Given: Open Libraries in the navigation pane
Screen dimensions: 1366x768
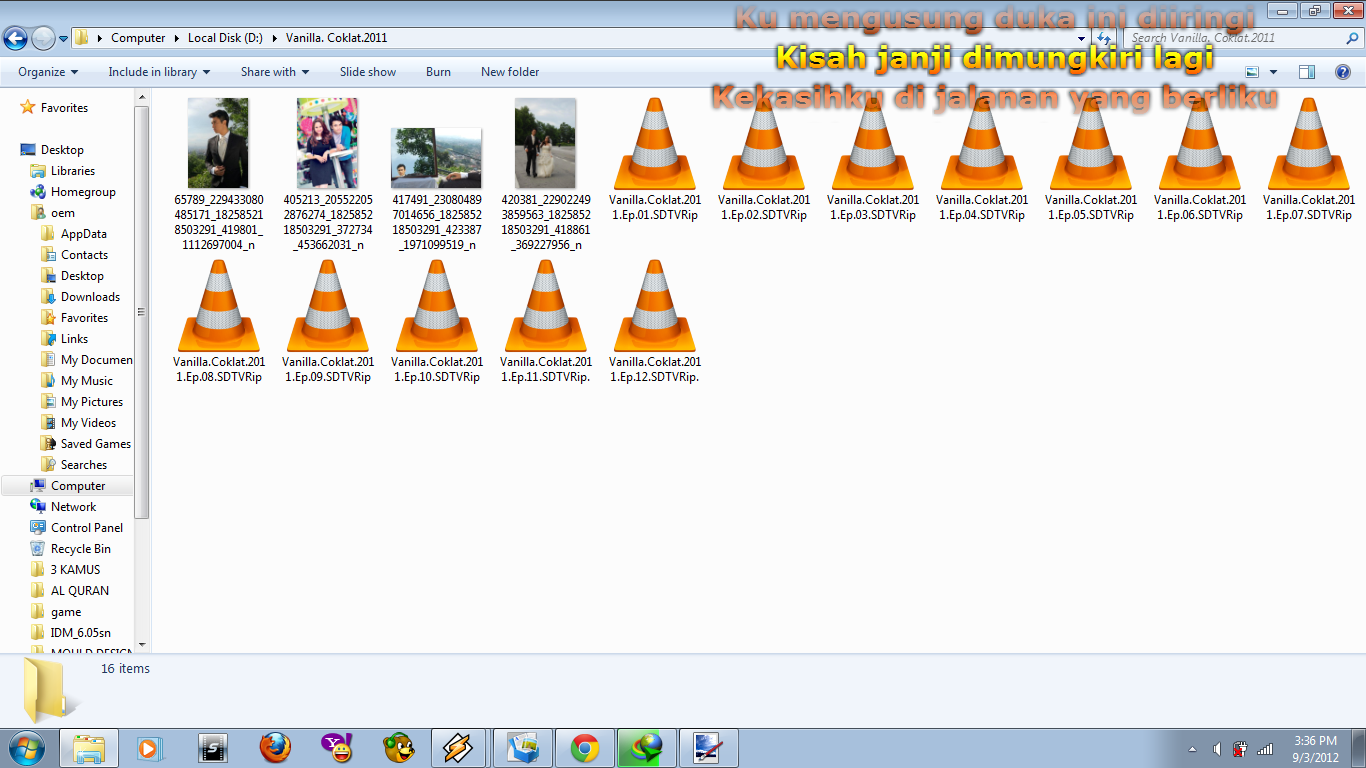Looking at the screenshot, I should (x=73, y=171).
